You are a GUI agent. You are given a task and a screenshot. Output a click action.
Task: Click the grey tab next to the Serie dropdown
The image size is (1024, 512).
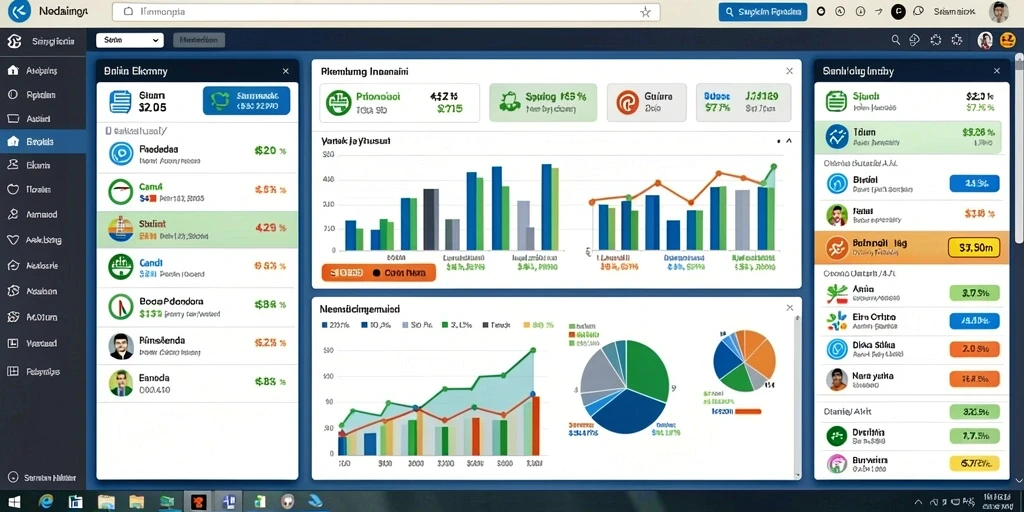[199, 40]
